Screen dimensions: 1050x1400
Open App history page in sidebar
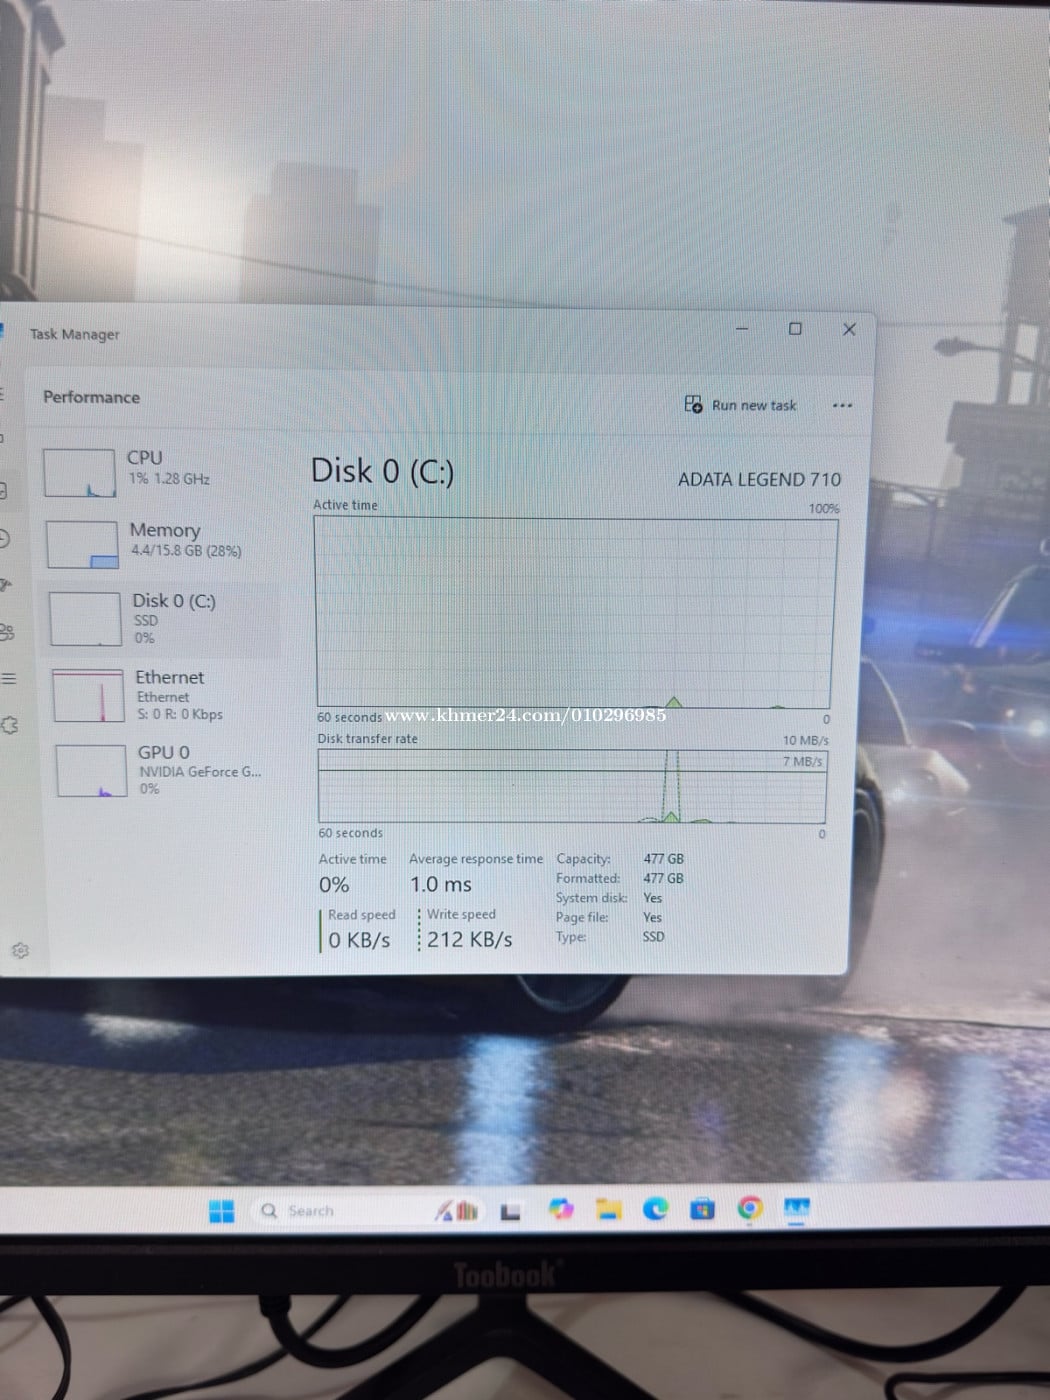click(4, 539)
